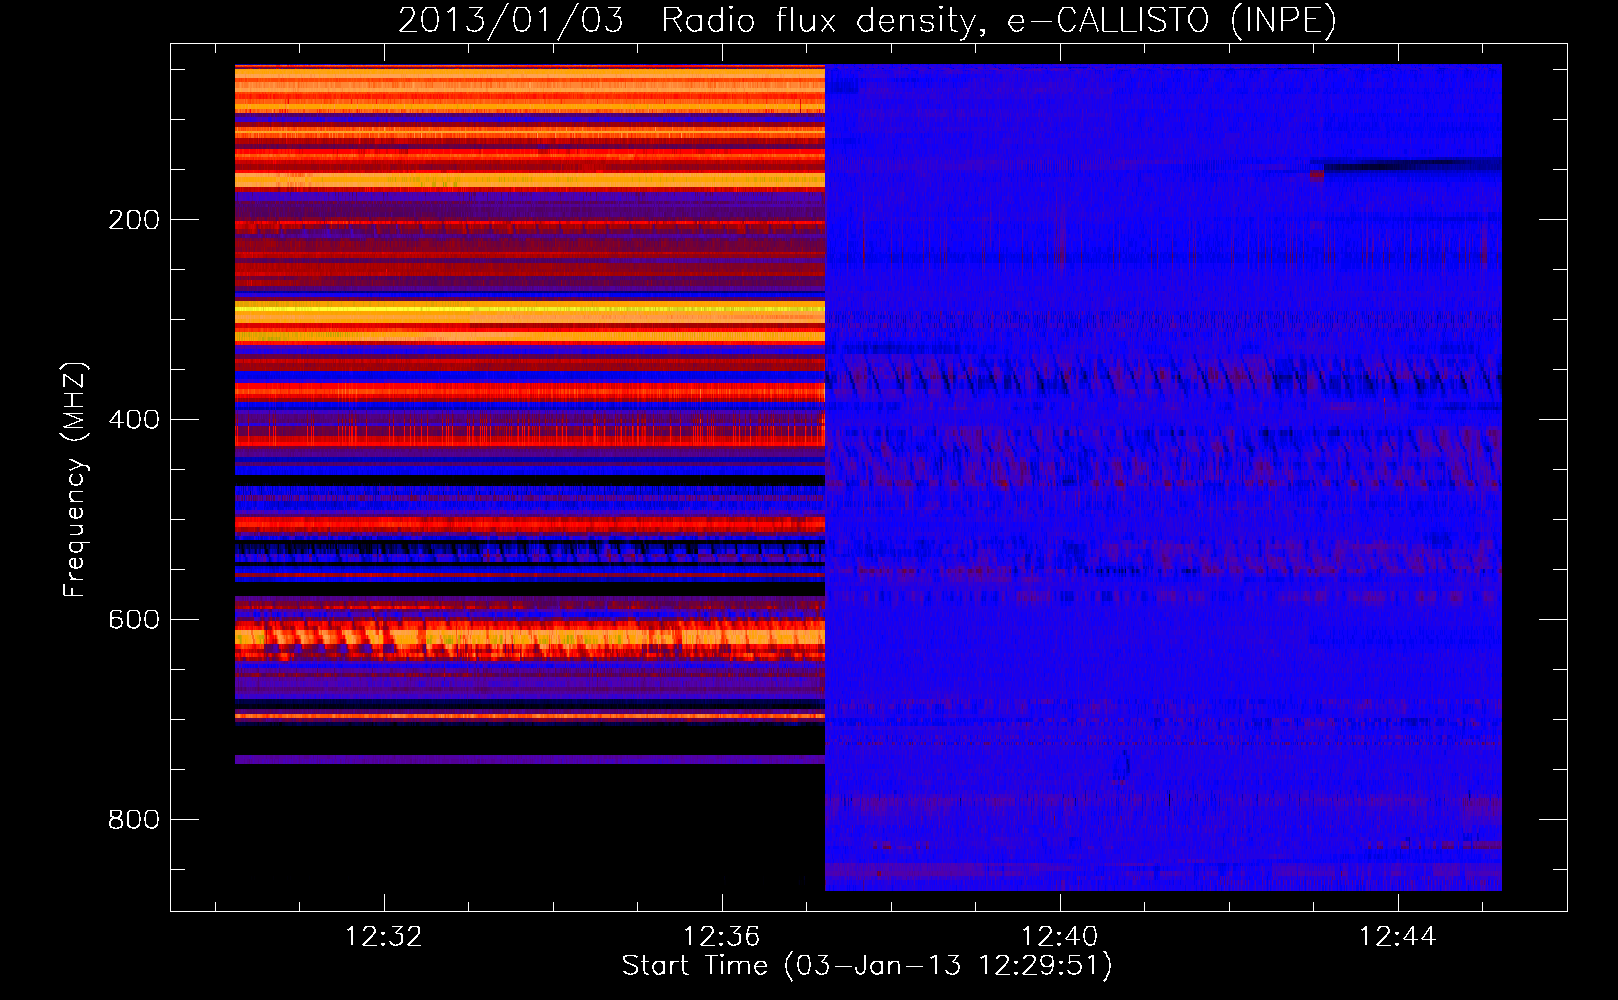
Task: Click the 'Frequency (MHZ)' axis label
Action: 75,479
